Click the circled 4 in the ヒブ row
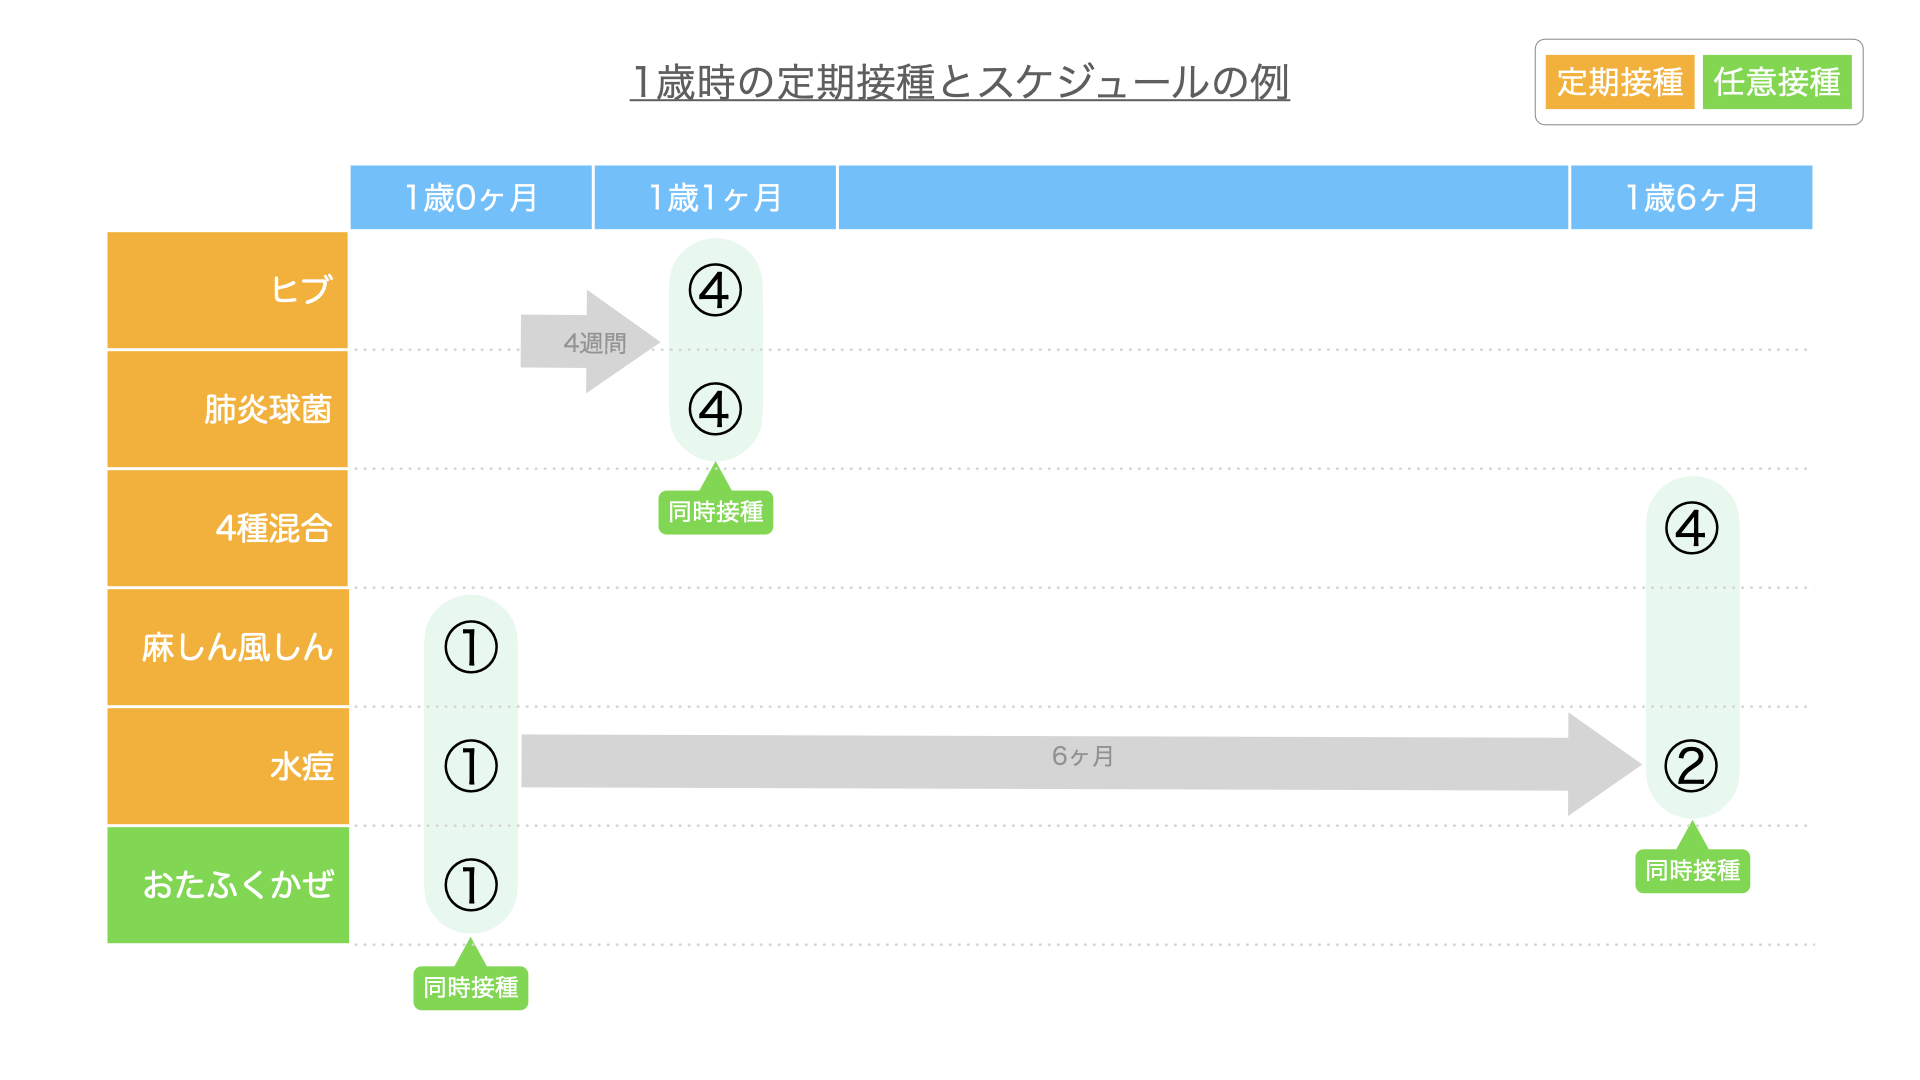Screen dimensions: 1920x1080 click(715, 291)
